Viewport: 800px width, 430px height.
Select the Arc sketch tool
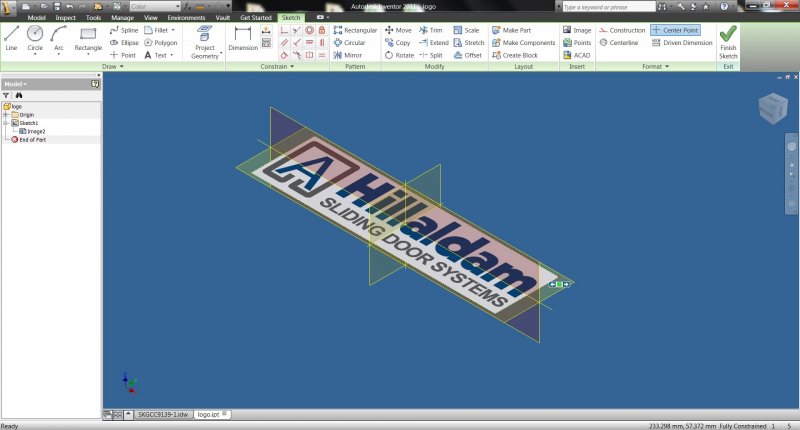59,38
